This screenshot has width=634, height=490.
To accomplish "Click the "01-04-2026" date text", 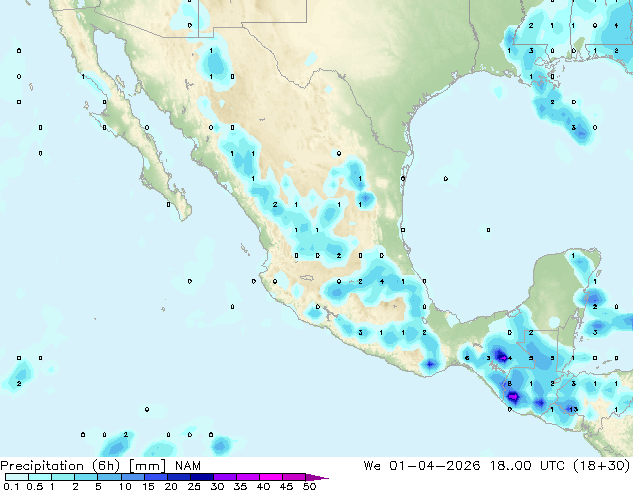I will point(435,466).
